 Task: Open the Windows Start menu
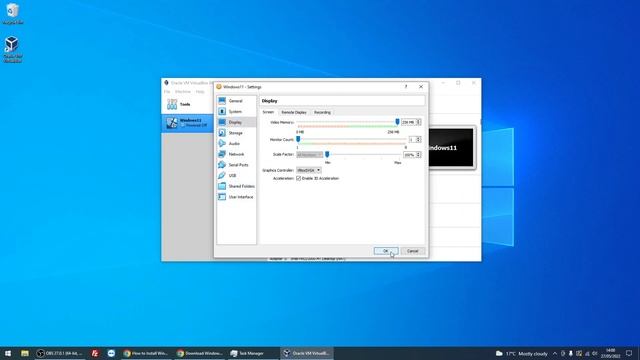point(8,353)
